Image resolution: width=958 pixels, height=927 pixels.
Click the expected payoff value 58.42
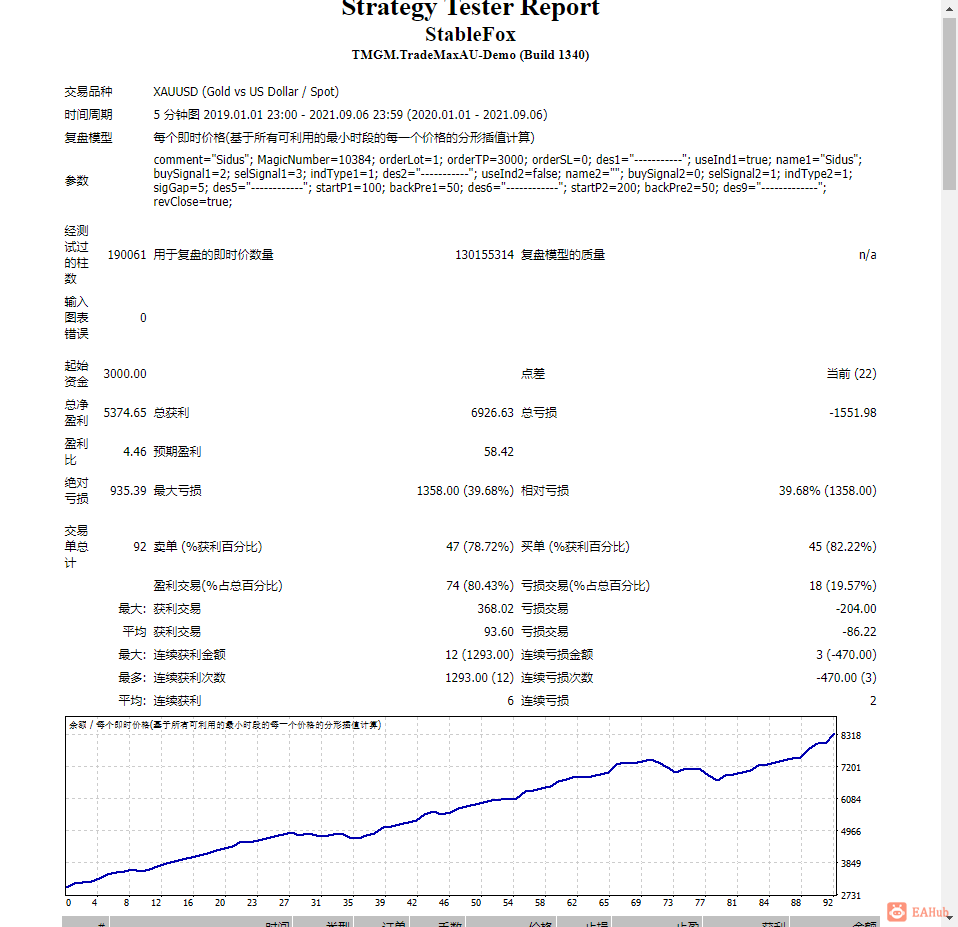click(x=499, y=452)
